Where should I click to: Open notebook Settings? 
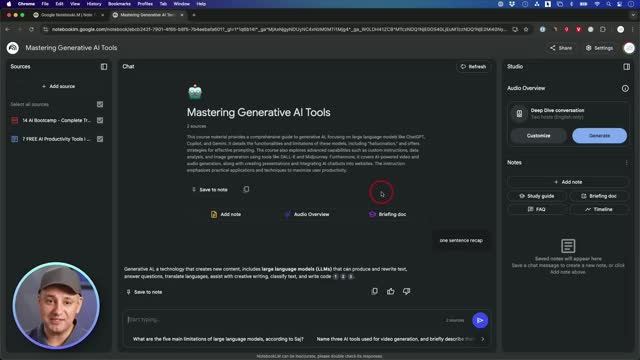click(x=599, y=48)
